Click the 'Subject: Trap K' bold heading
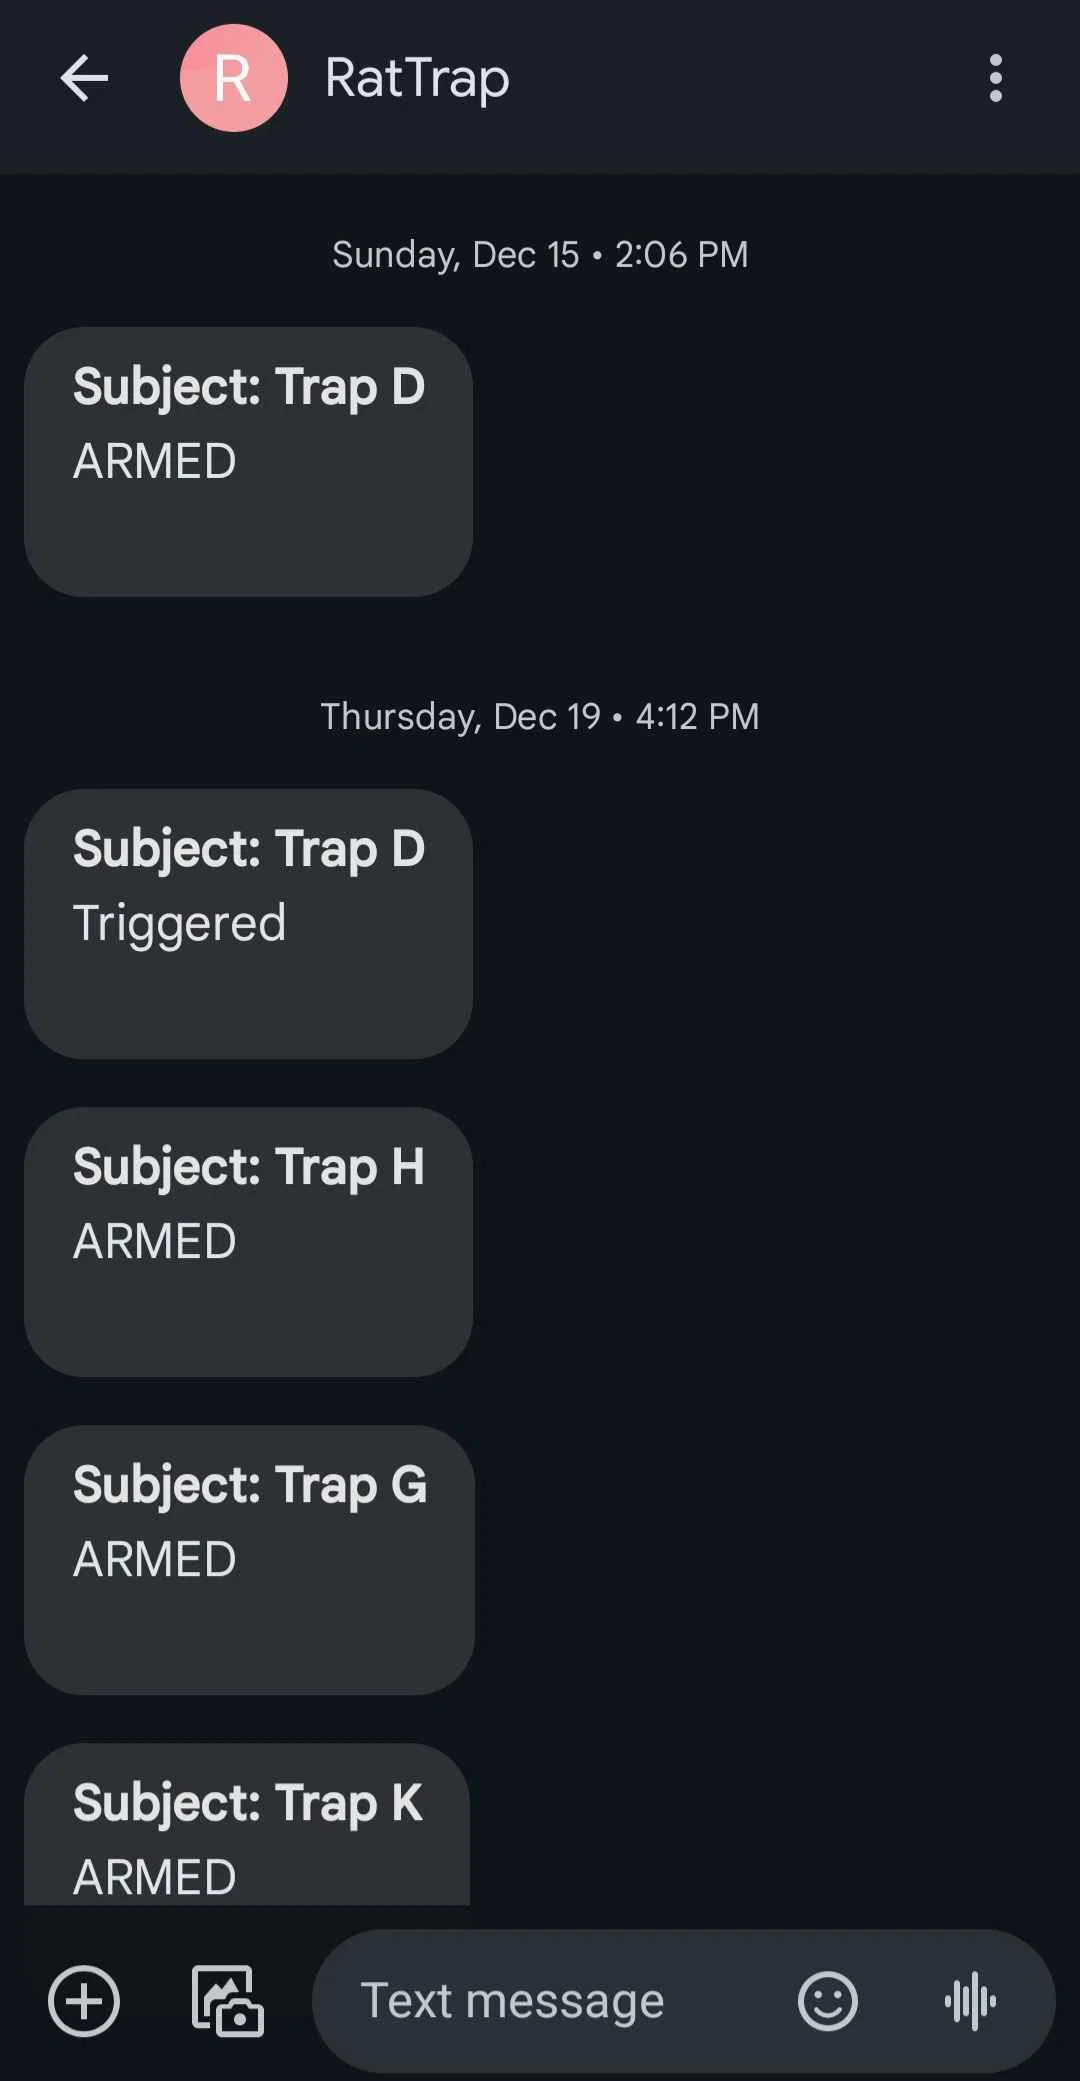Viewport: 1080px width, 2081px height. (x=248, y=1803)
